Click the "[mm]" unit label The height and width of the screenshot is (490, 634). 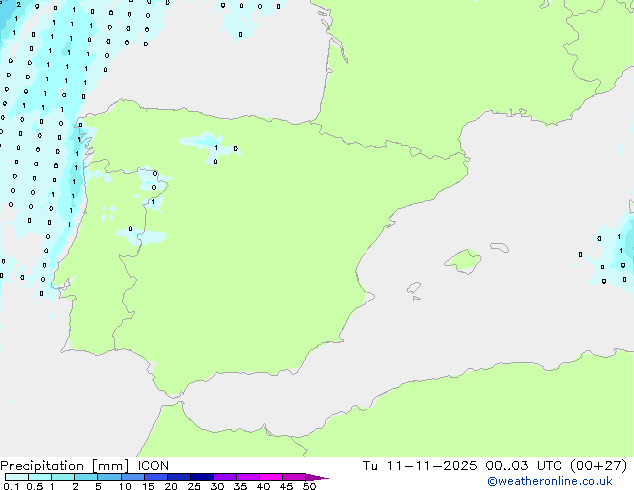tap(110, 466)
